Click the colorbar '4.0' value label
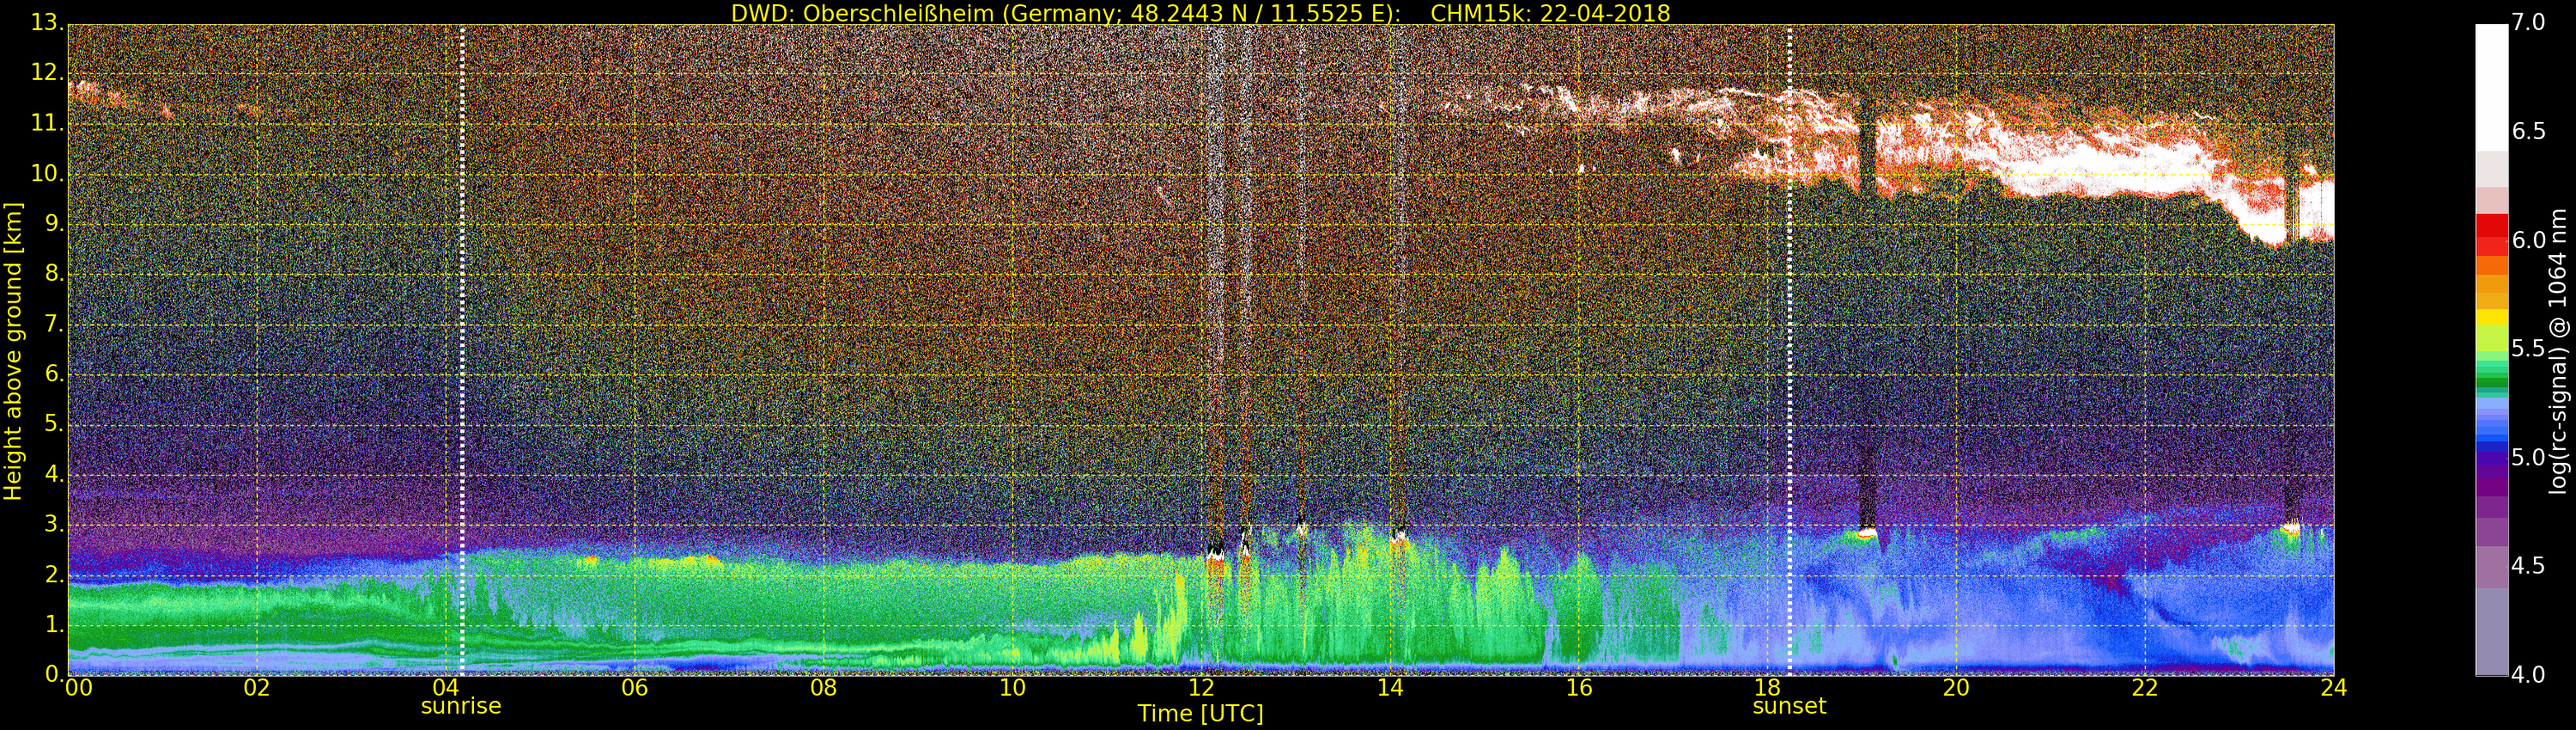 [x=2528, y=675]
